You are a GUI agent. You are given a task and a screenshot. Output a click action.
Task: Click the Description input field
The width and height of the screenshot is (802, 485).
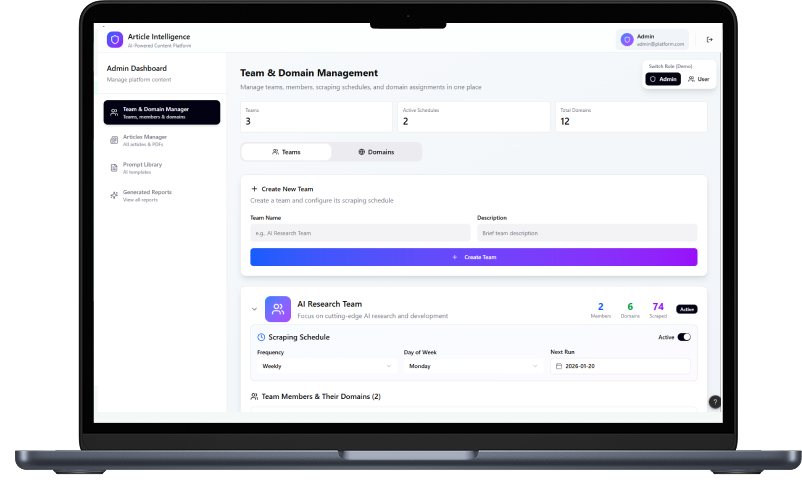[x=587, y=233]
